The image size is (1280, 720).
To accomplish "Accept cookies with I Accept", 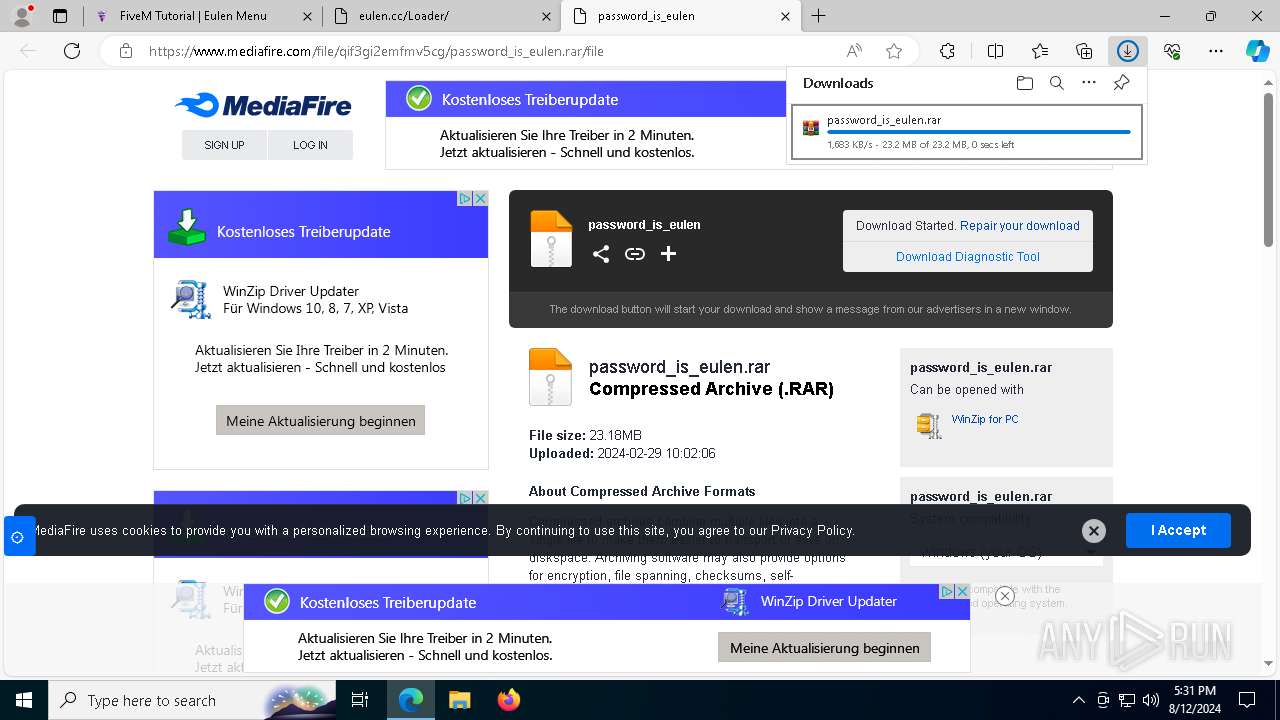I will (x=1178, y=530).
